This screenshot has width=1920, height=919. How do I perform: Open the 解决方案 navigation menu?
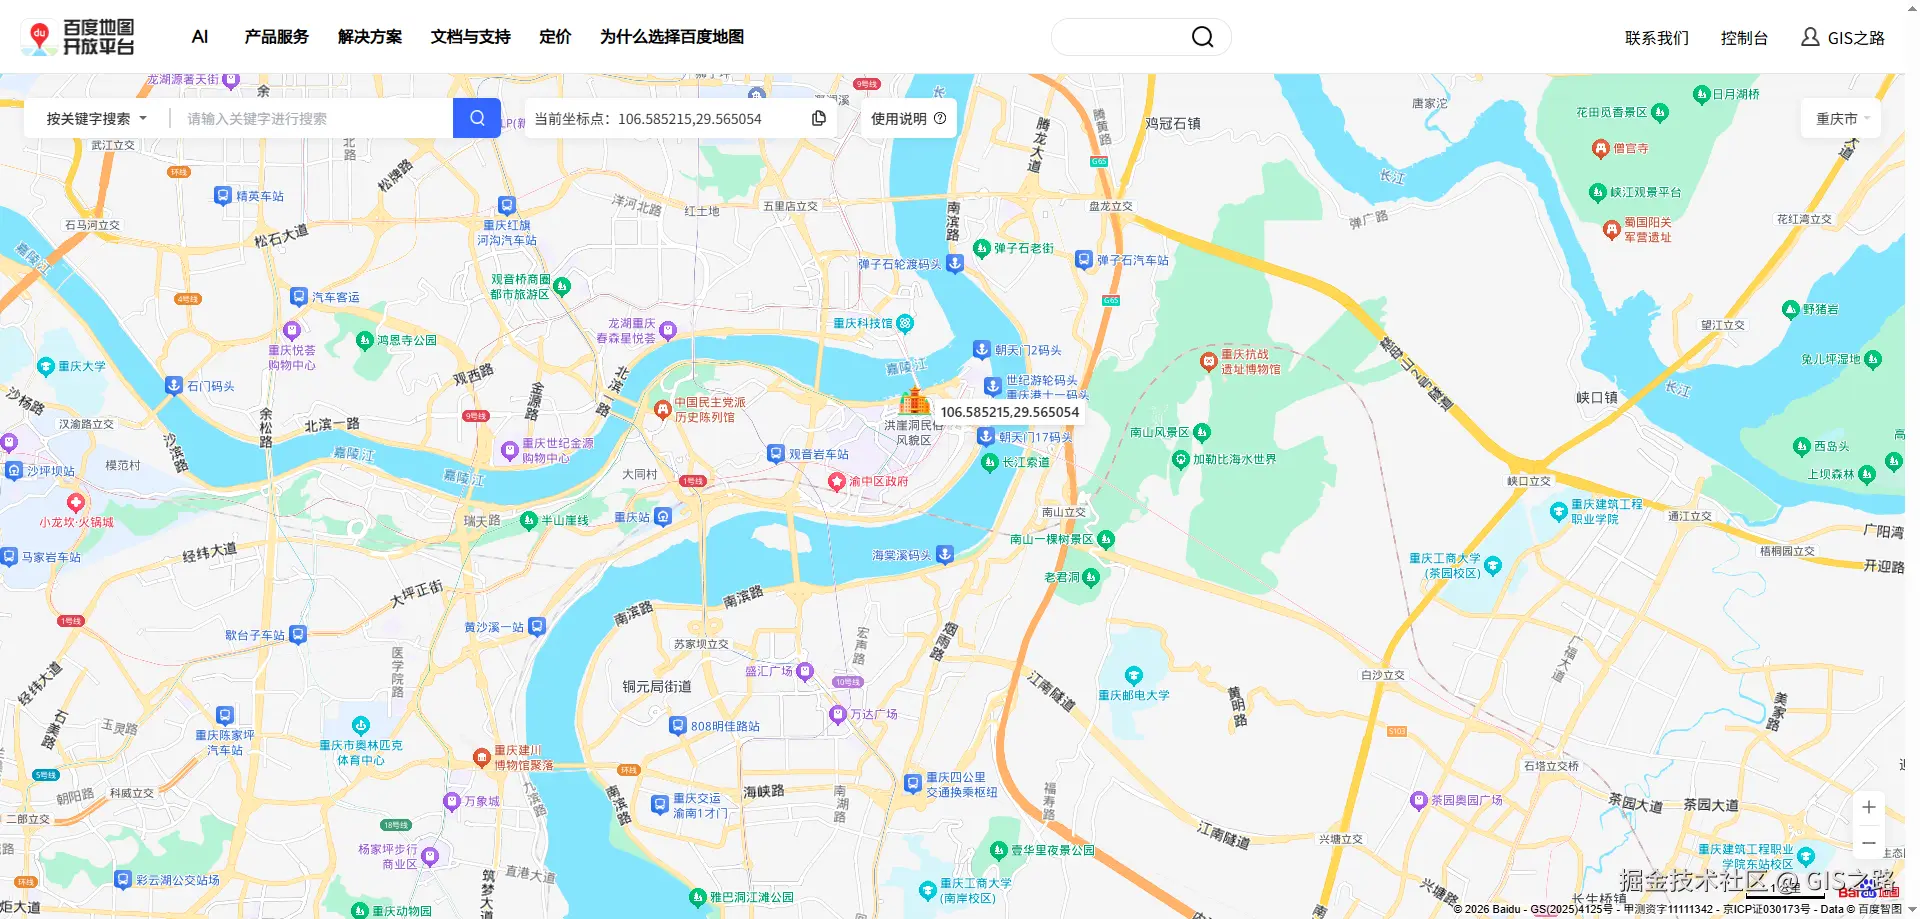coord(370,37)
